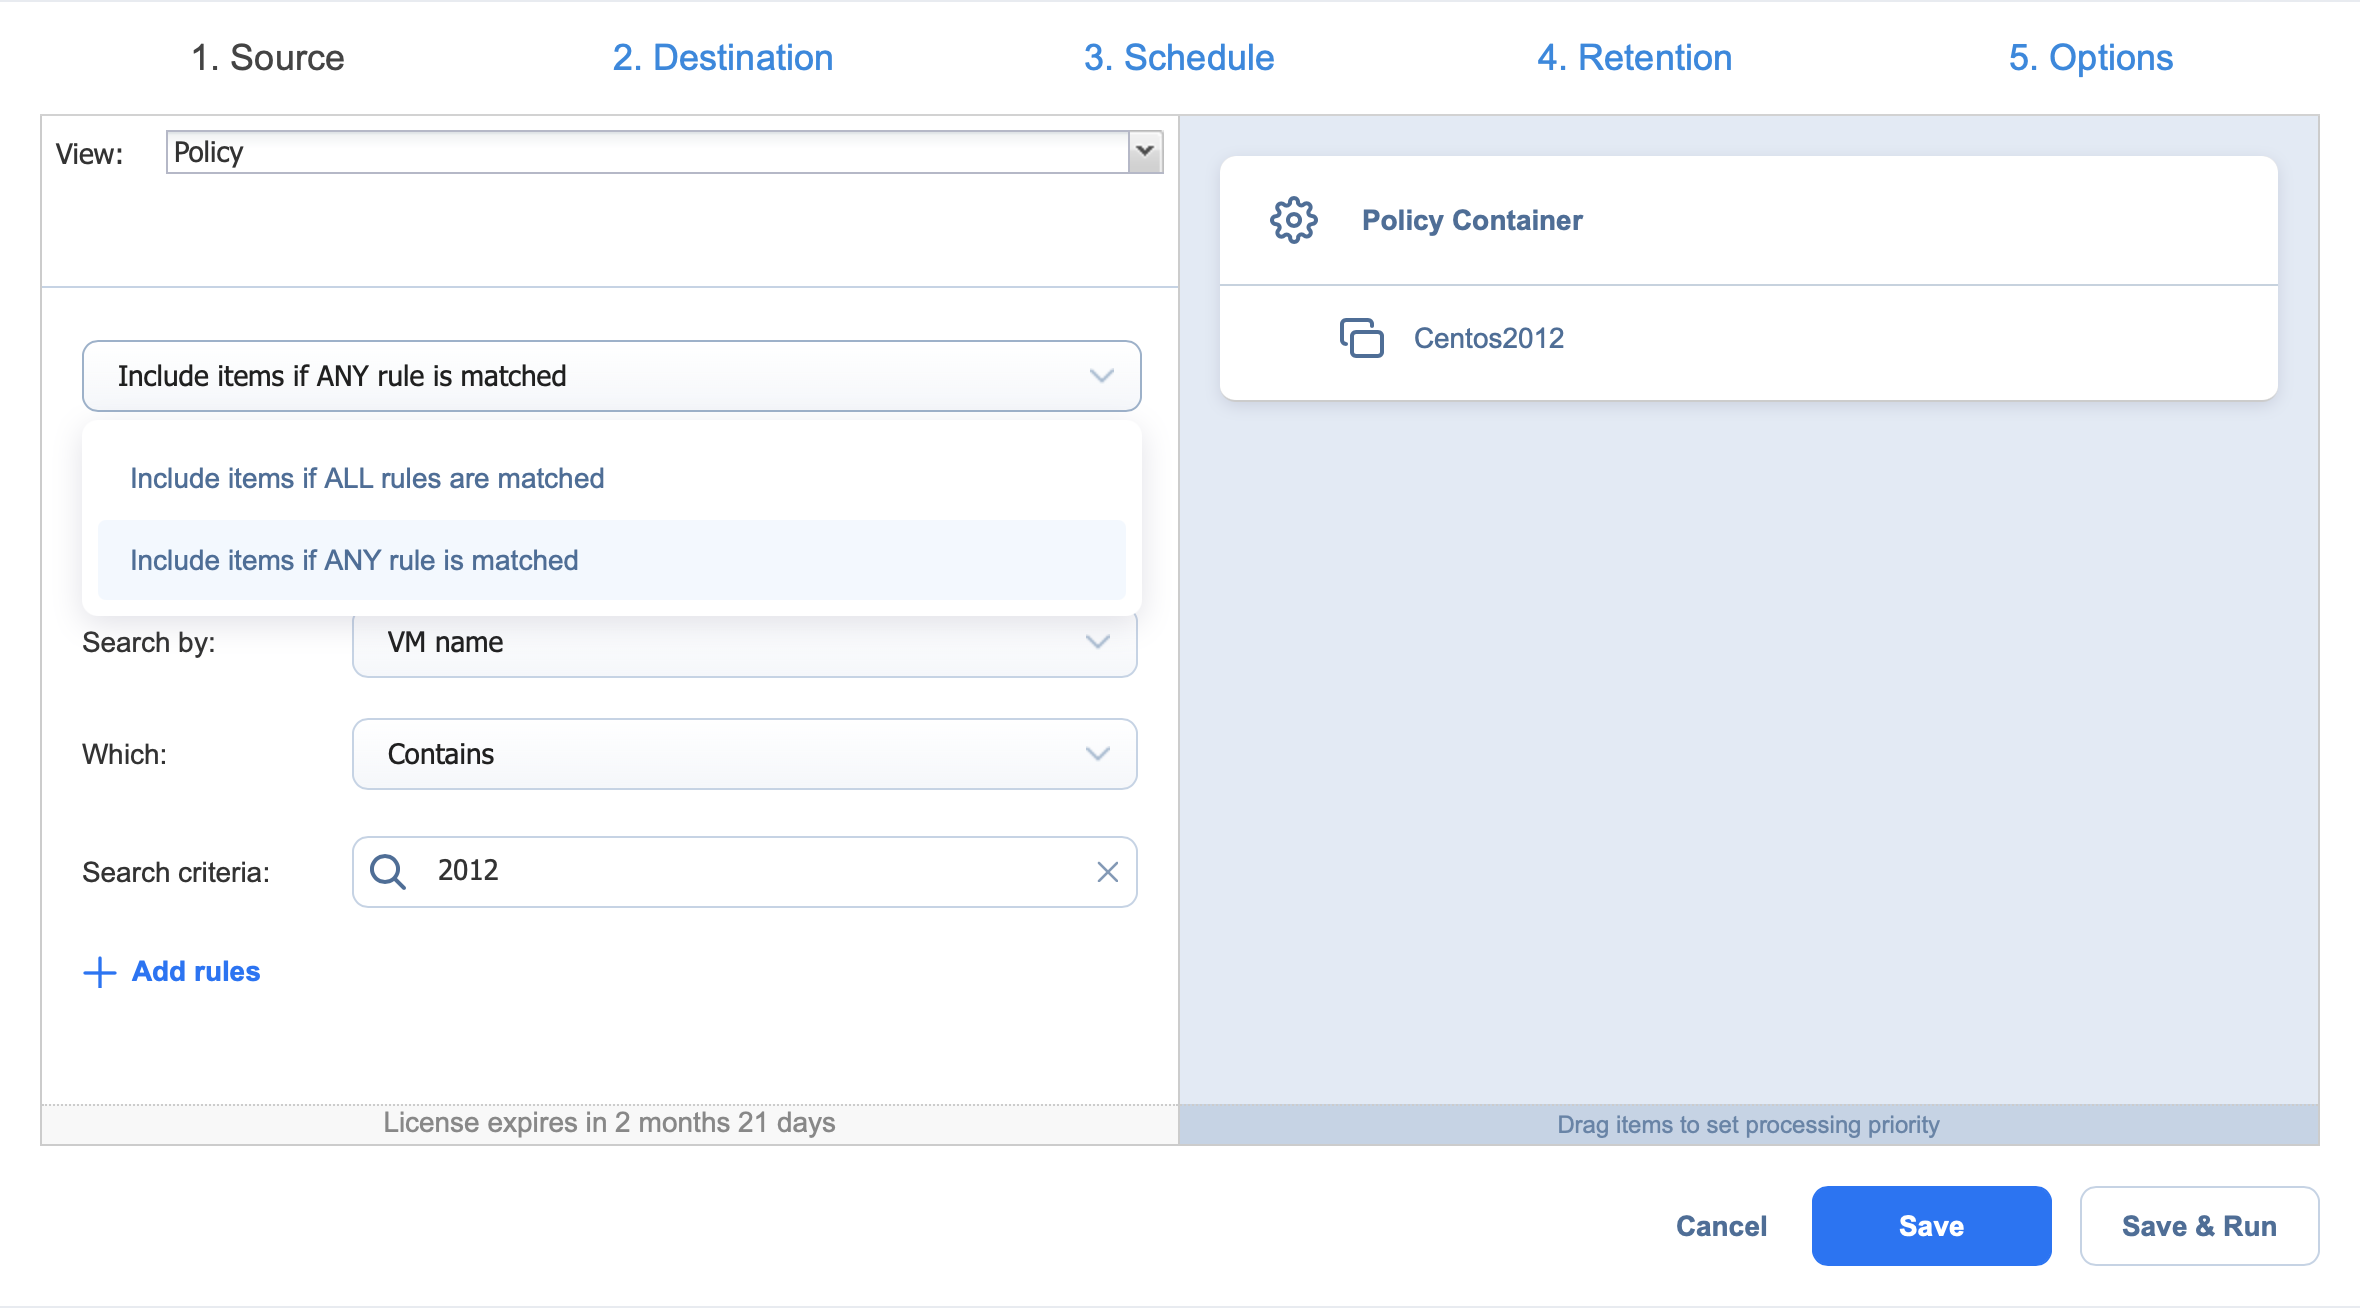The image size is (2360, 1308).
Task: Click the Save & Run button
Action: click(2198, 1226)
